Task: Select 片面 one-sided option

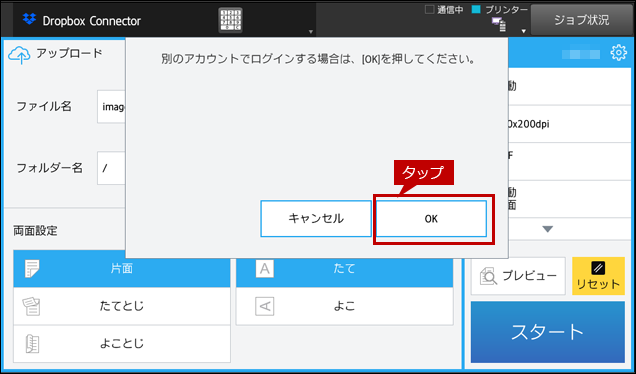Action: coord(122,269)
